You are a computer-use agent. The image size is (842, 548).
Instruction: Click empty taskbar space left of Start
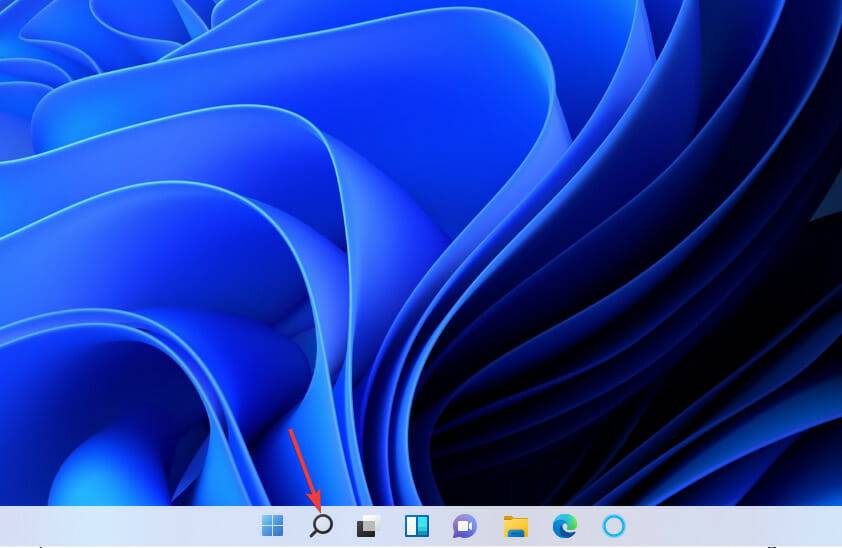[120, 526]
